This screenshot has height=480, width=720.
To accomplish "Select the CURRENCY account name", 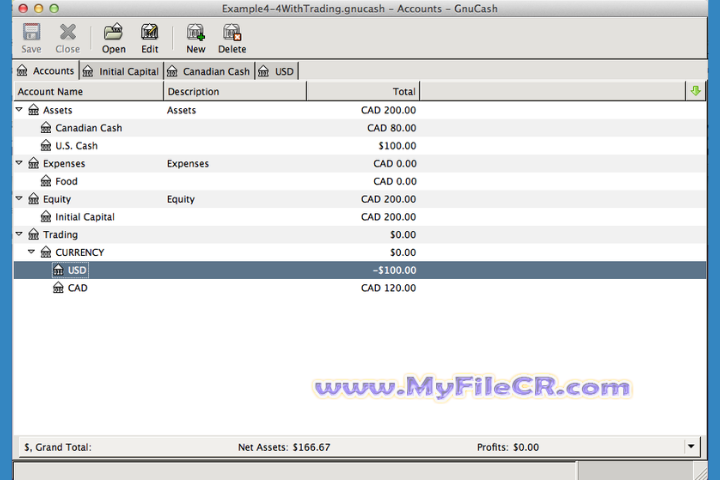I will click(79, 253).
